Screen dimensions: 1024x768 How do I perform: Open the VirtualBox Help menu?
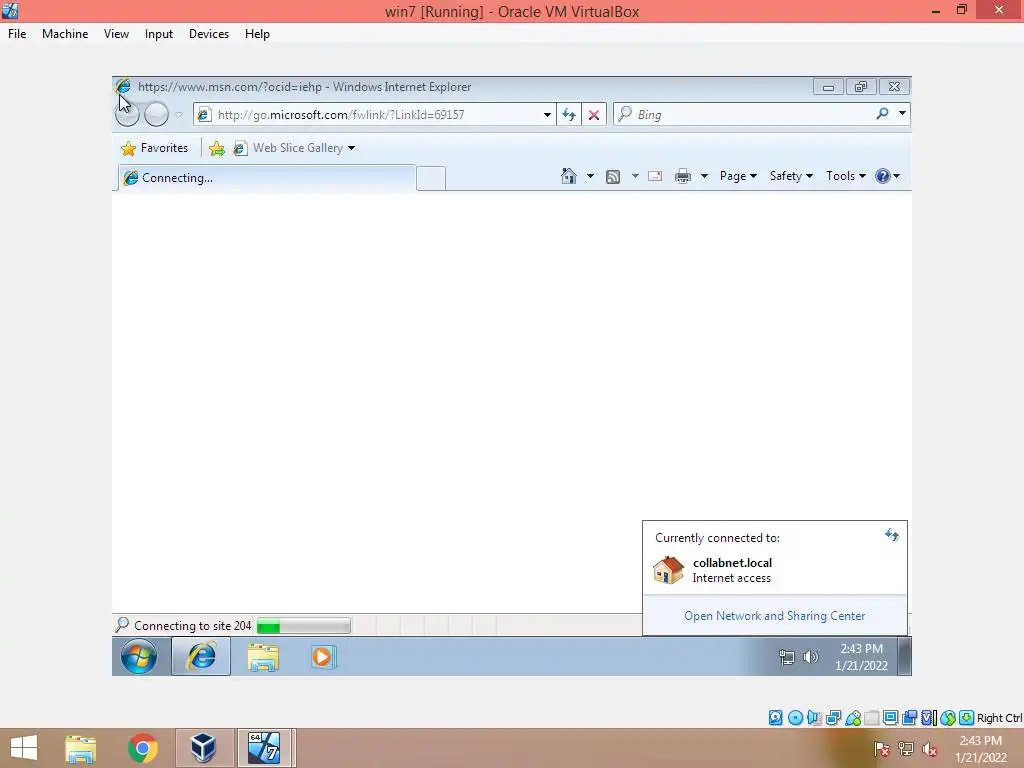coord(257,34)
